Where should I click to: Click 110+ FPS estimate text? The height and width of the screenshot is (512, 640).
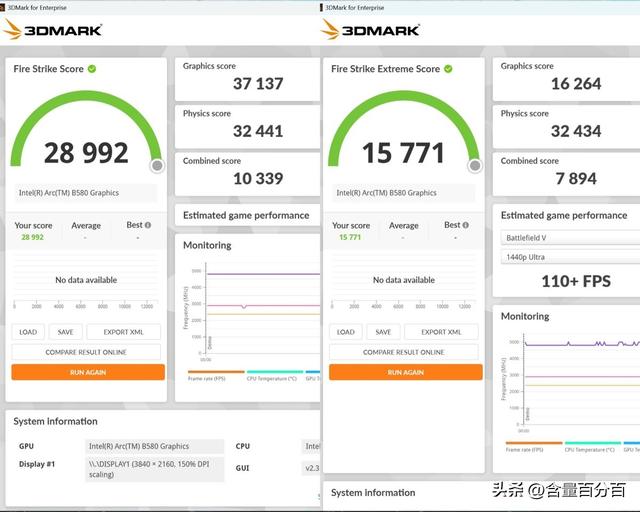pyautogui.click(x=576, y=281)
